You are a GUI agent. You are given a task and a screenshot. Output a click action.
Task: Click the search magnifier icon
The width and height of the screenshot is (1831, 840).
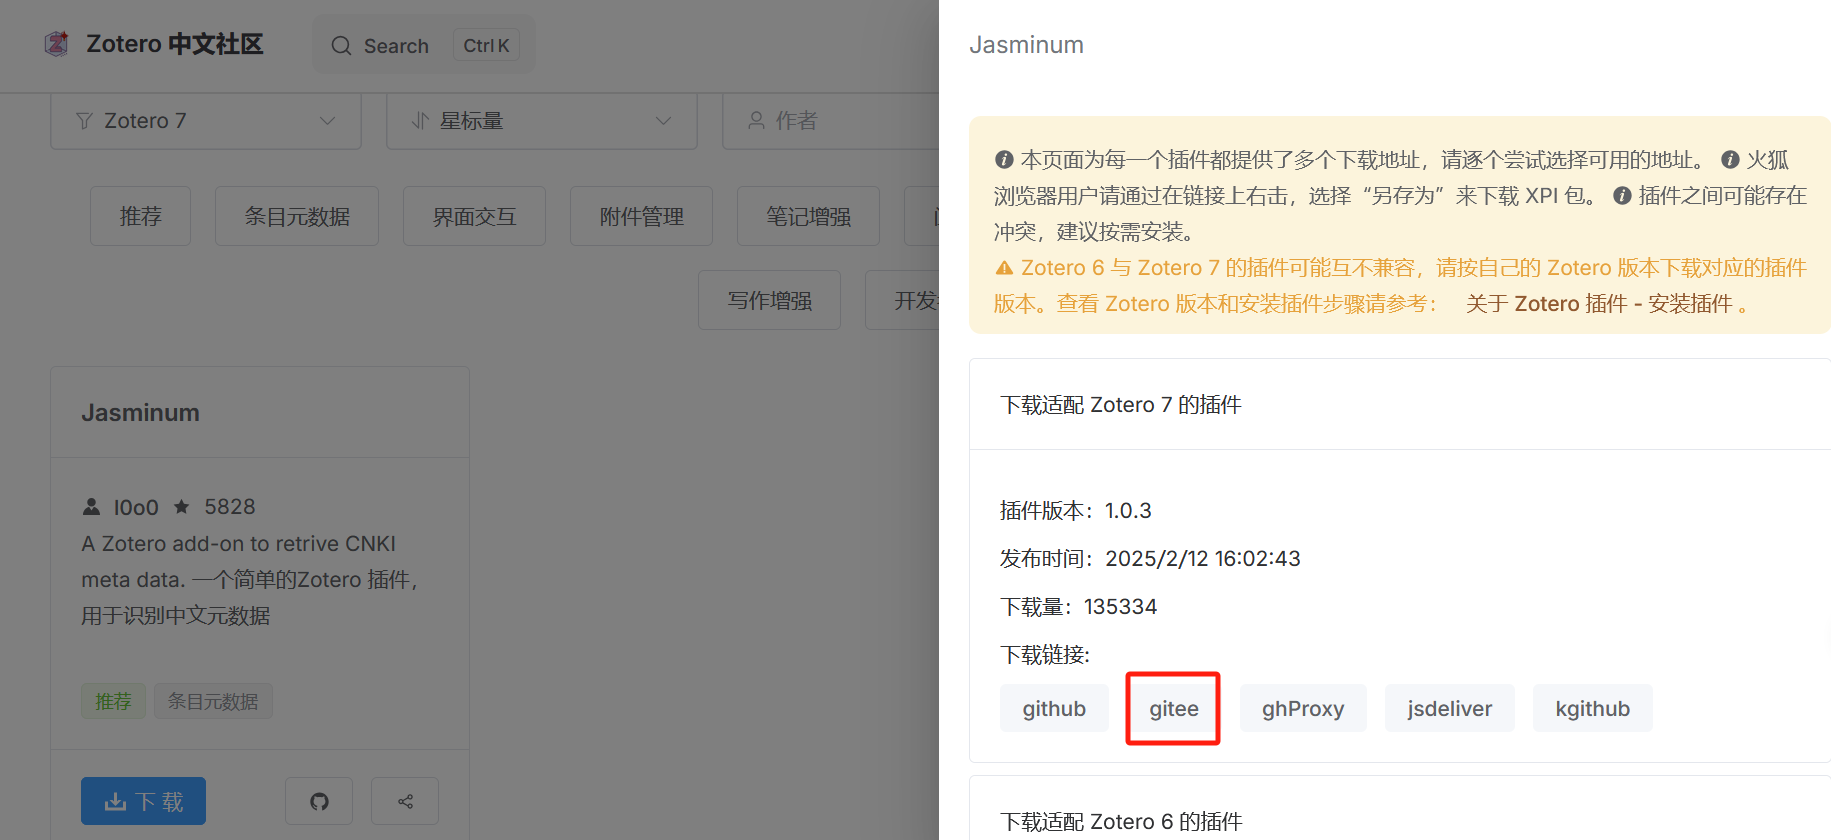341,46
